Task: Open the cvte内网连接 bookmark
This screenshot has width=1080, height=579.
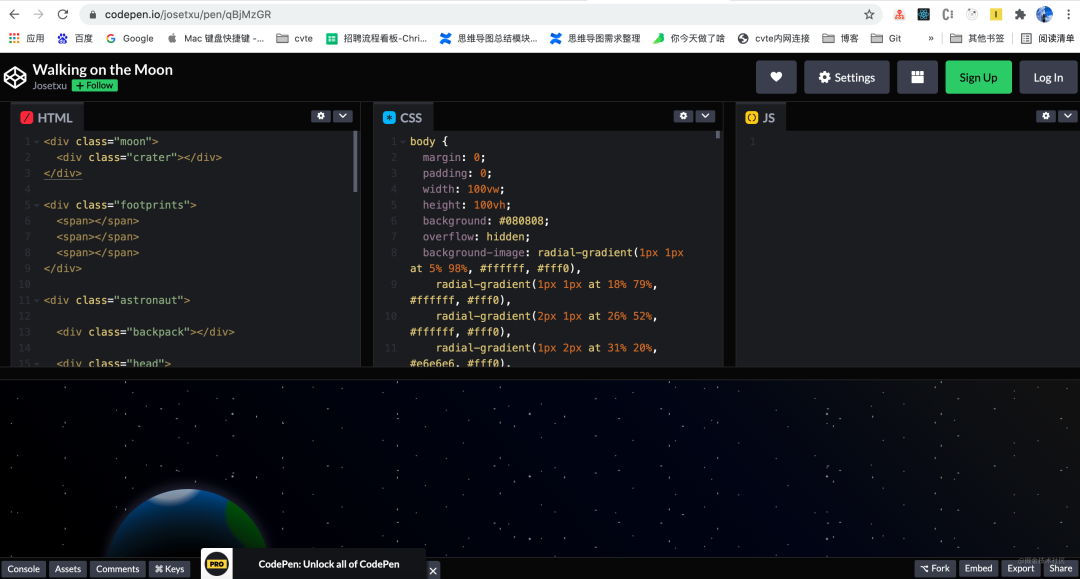Action: (773, 39)
